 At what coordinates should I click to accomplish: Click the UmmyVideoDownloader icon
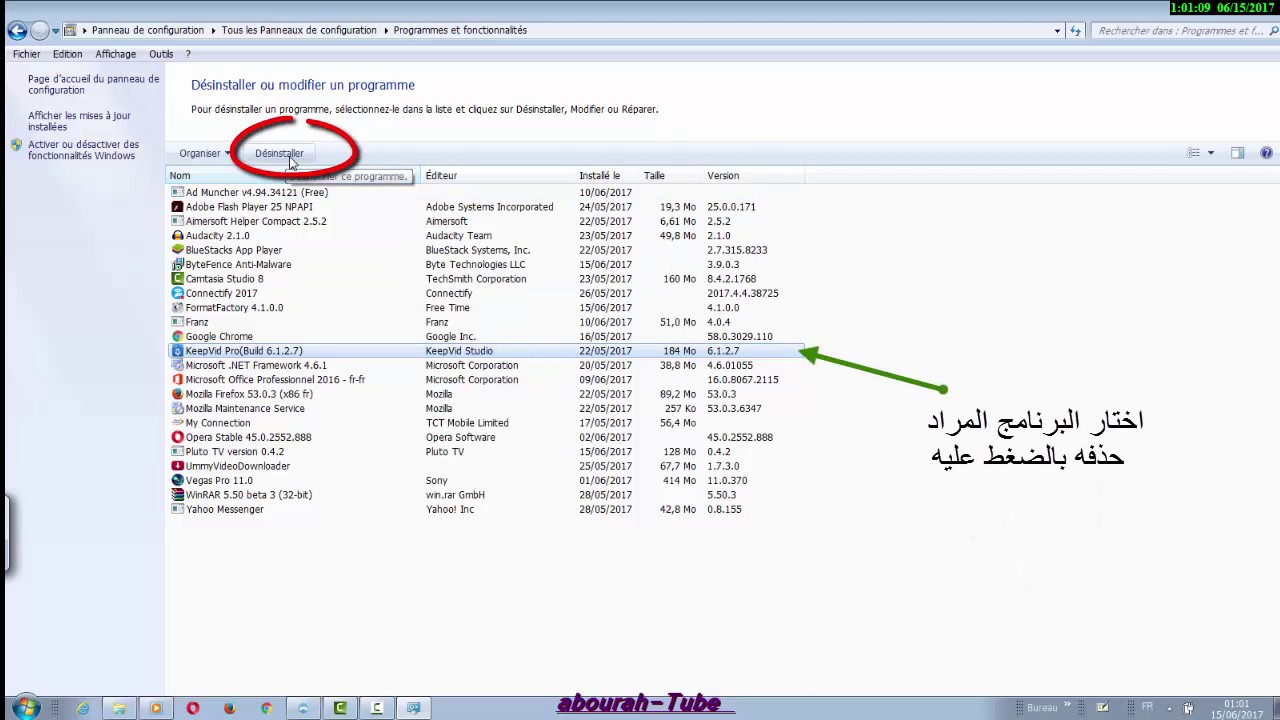[x=177, y=466]
